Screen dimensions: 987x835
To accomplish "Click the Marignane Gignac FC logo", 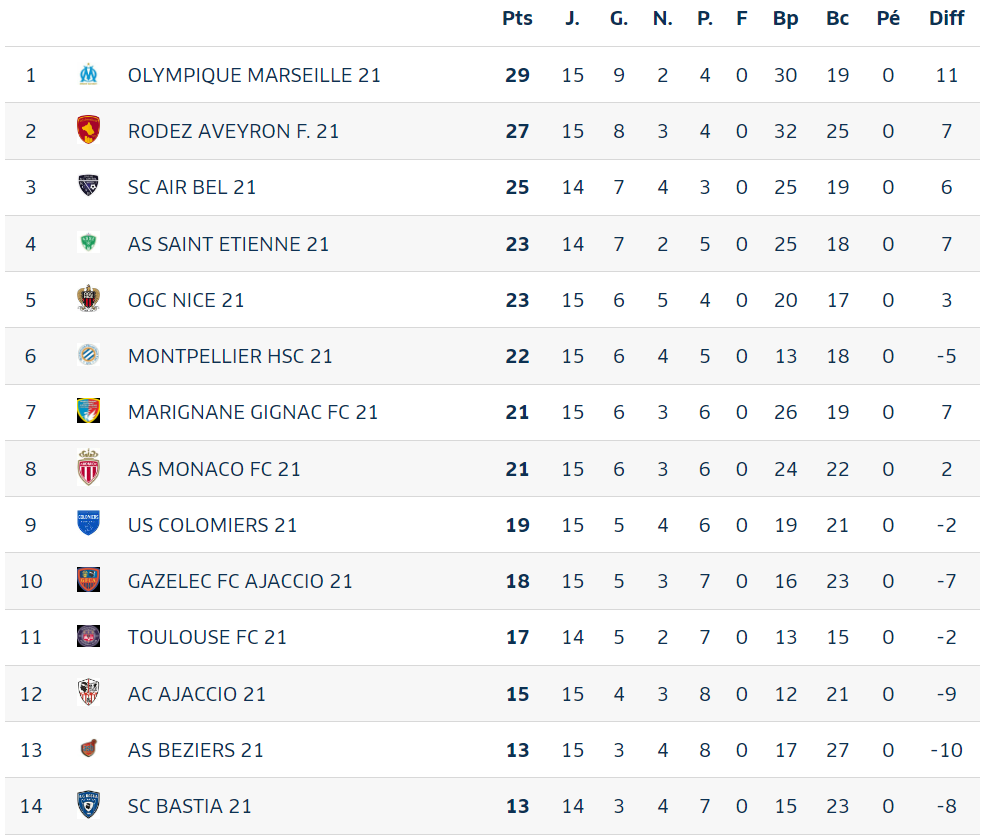I will click(x=89, y=411).
